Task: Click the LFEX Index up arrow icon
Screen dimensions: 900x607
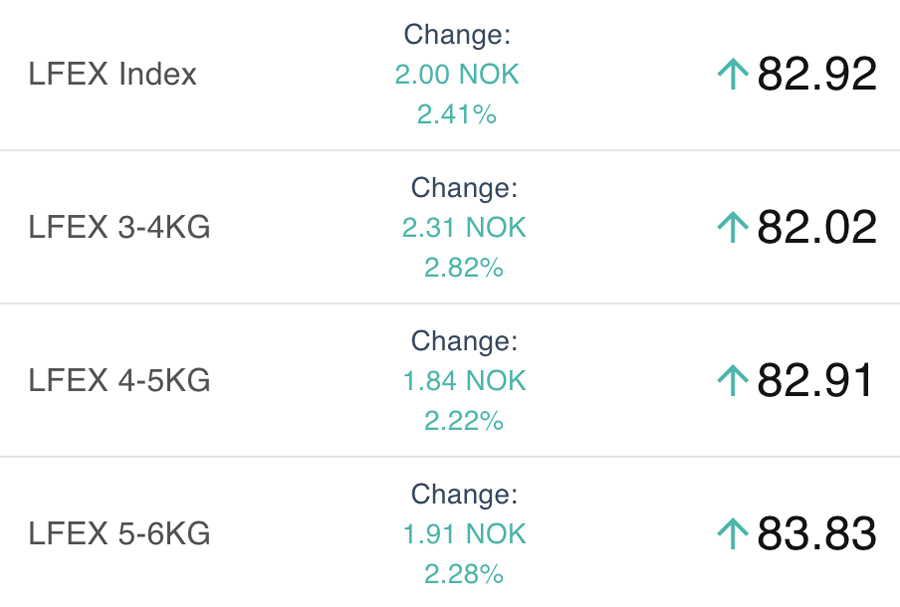Action: pyautogui.click(x=733, y=74)
